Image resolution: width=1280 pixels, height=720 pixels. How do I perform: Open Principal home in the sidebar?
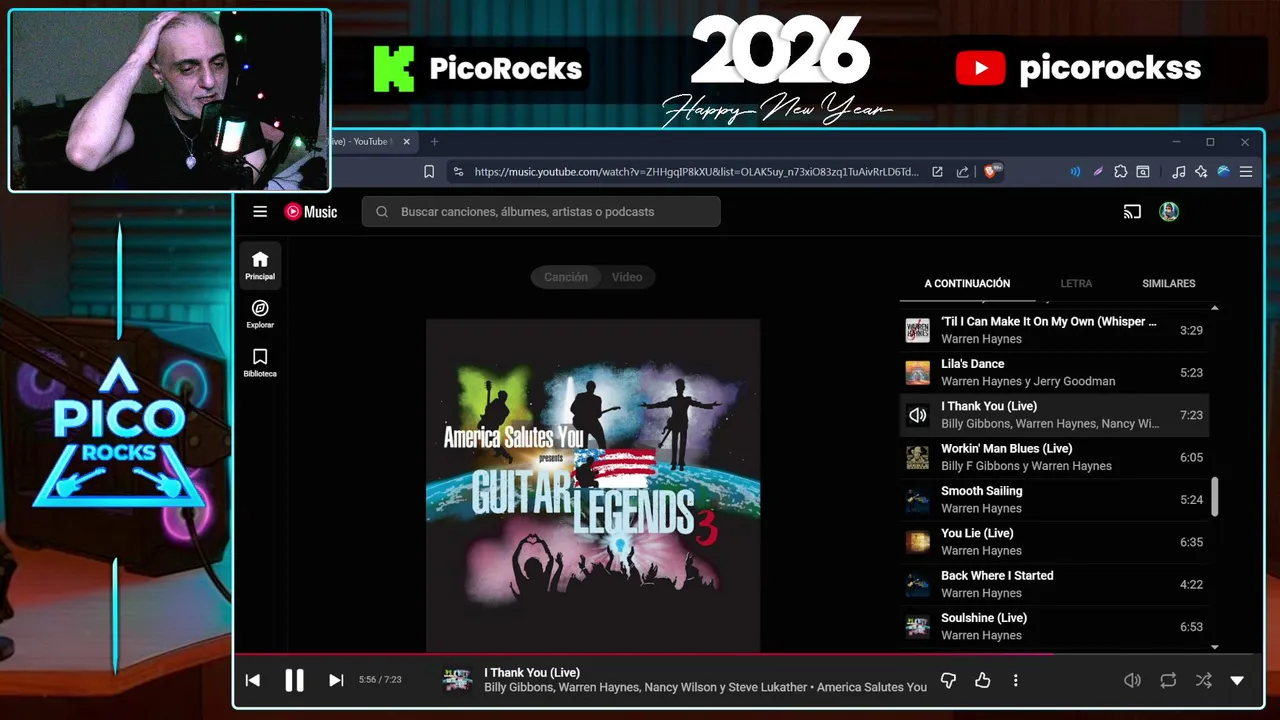click(260, 265)
